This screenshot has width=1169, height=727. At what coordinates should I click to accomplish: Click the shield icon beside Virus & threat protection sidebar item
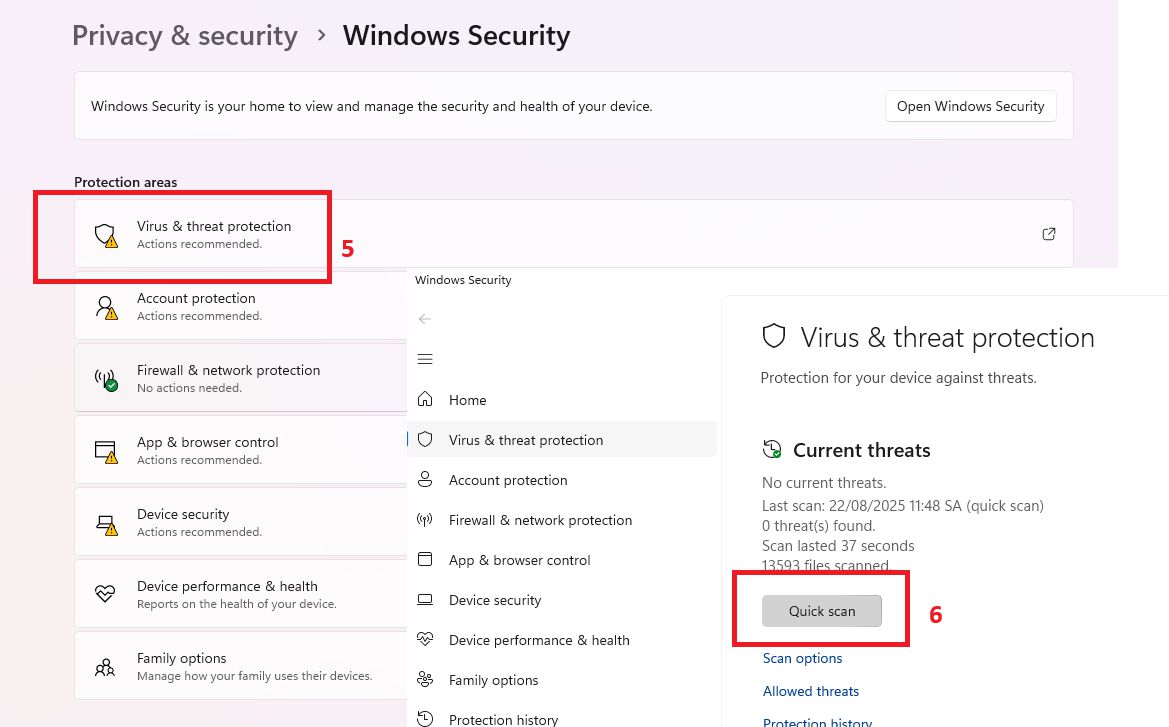click(x=425, y=439)
